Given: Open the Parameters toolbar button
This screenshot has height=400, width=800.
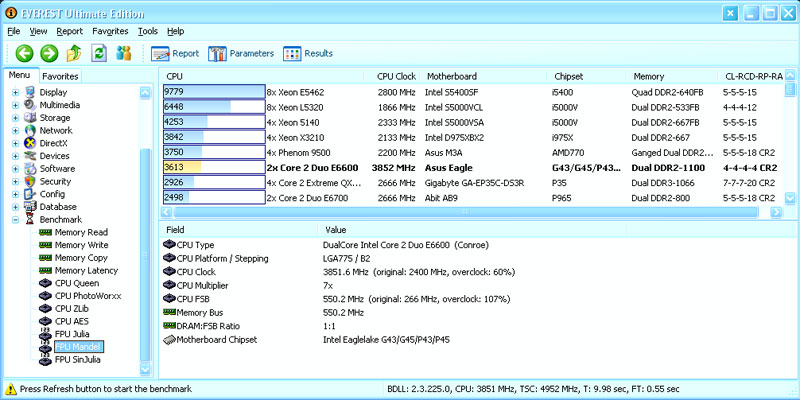Looking at the screenshot, I should point(241,54).
